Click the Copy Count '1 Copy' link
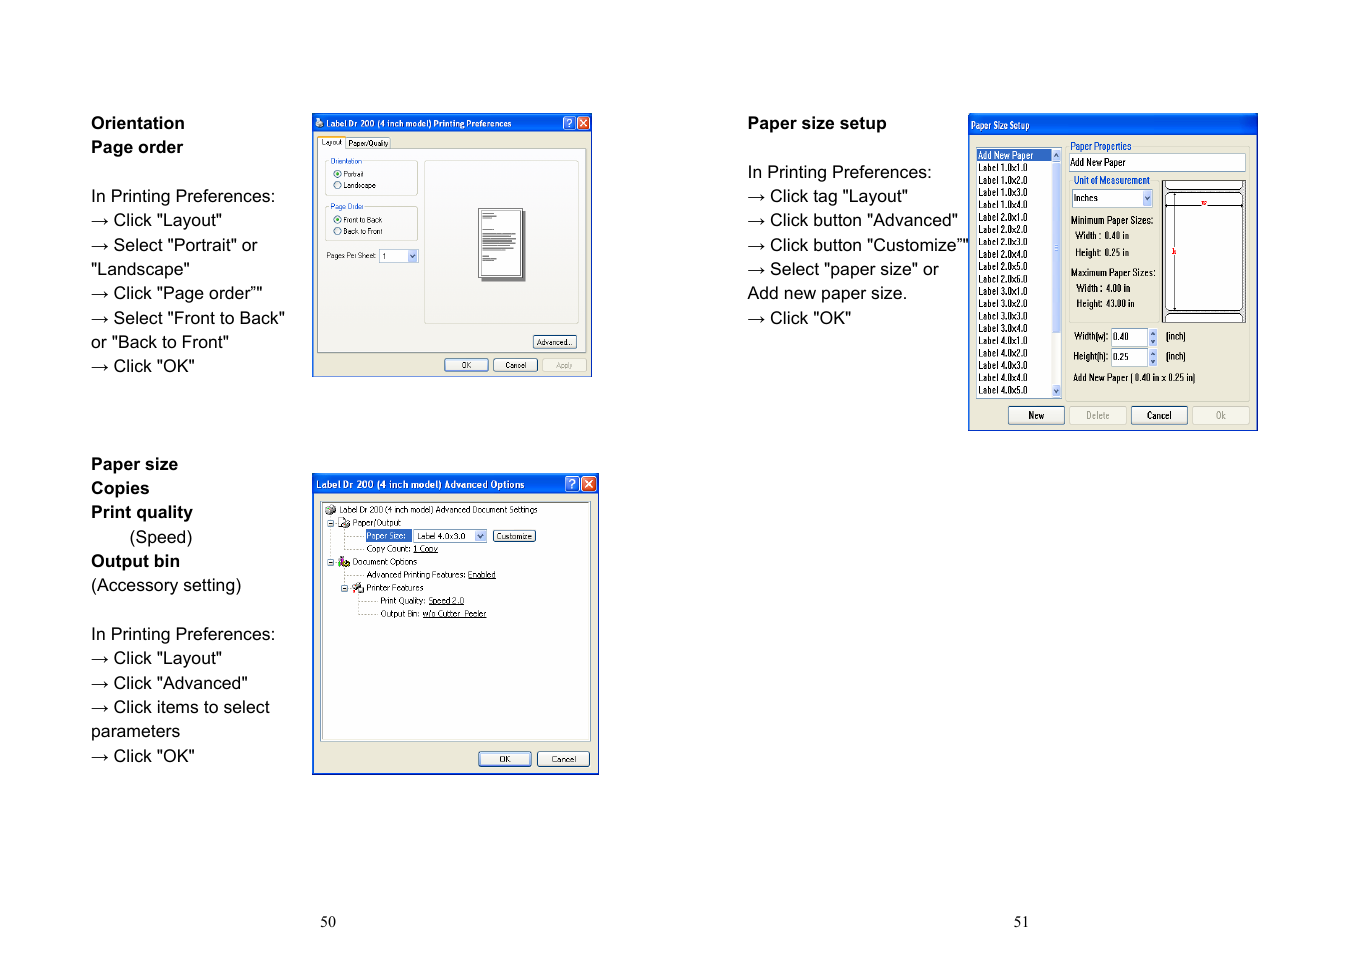Screen dimensions: 1351x954 coord(426,549)
